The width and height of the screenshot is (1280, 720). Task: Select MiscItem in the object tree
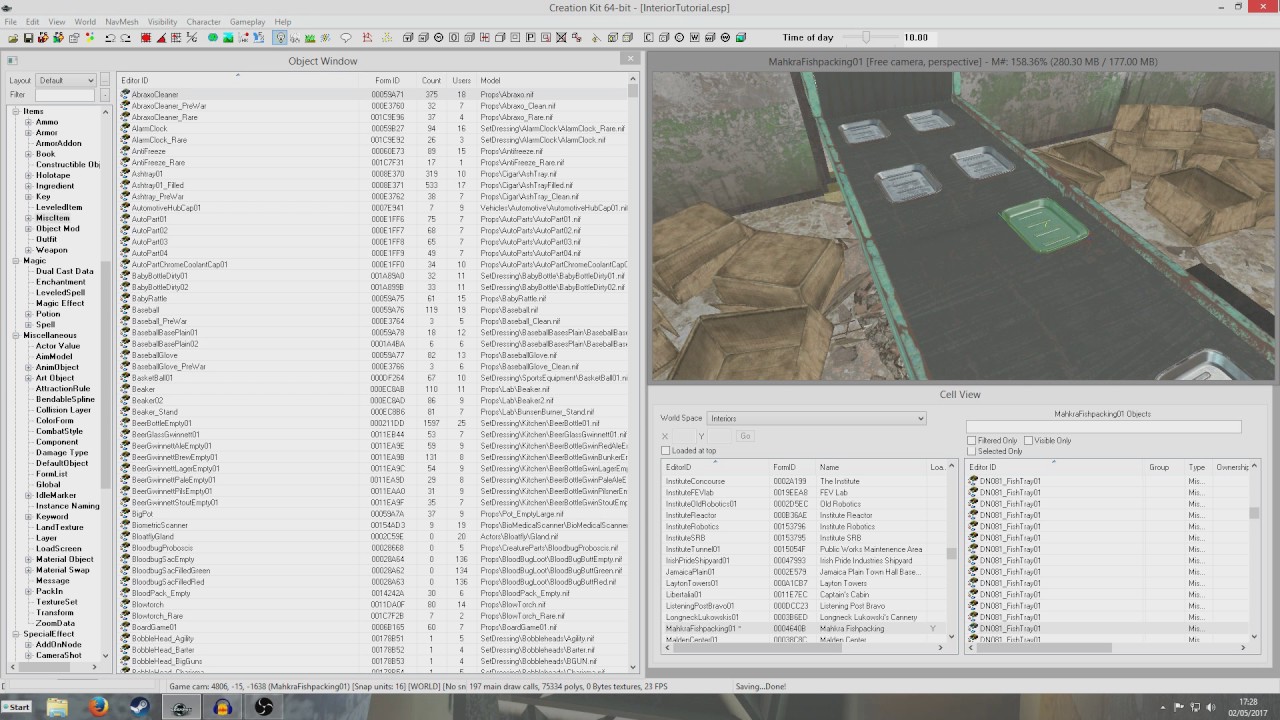click(53, 218)
